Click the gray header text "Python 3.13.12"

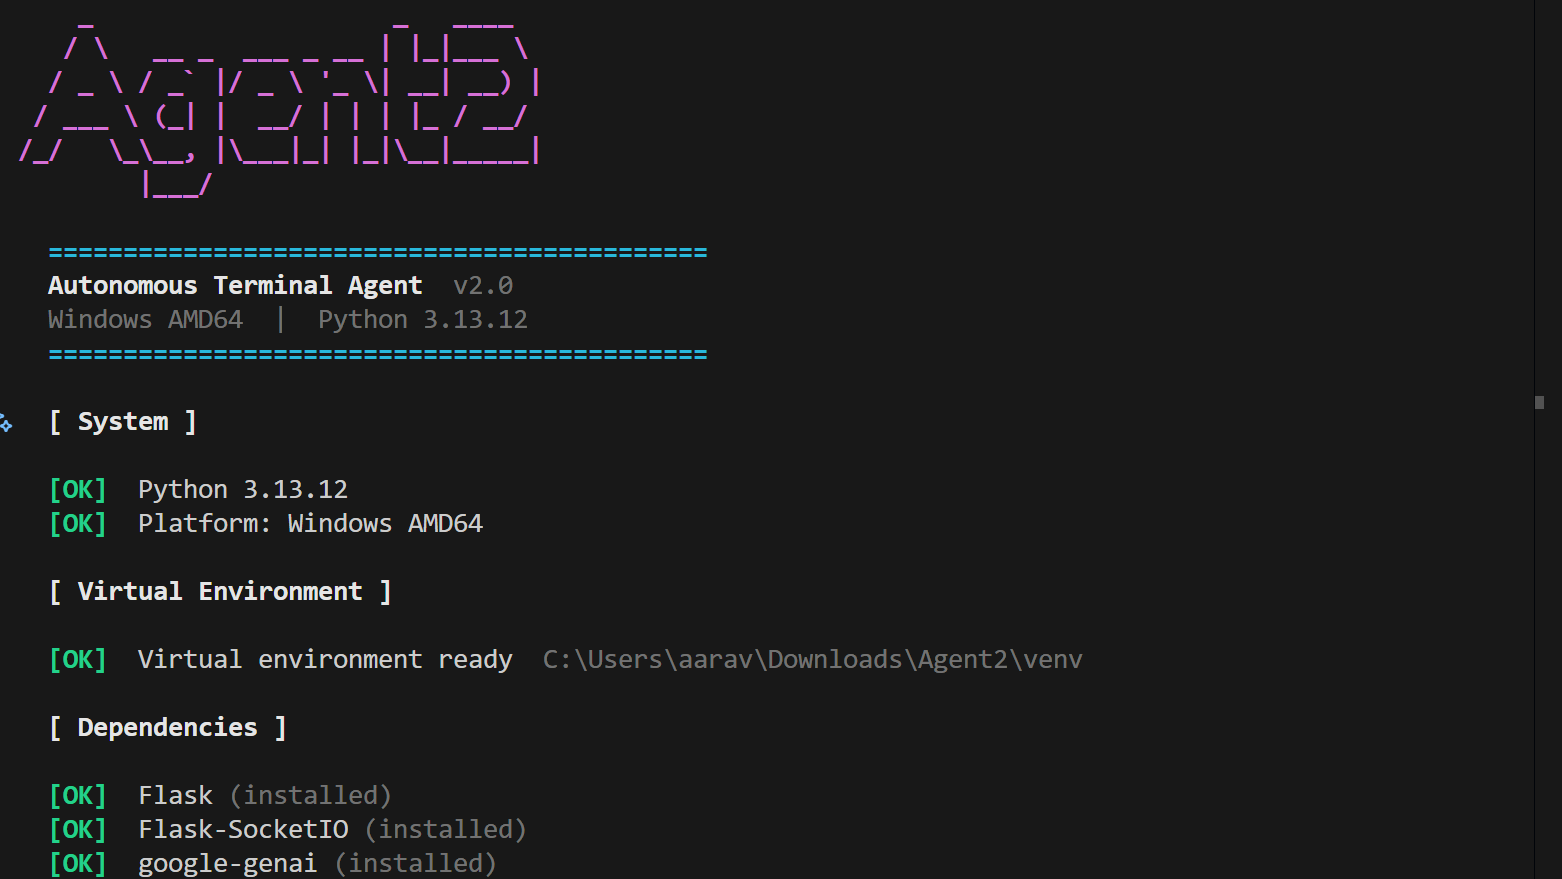click(422, 320)
